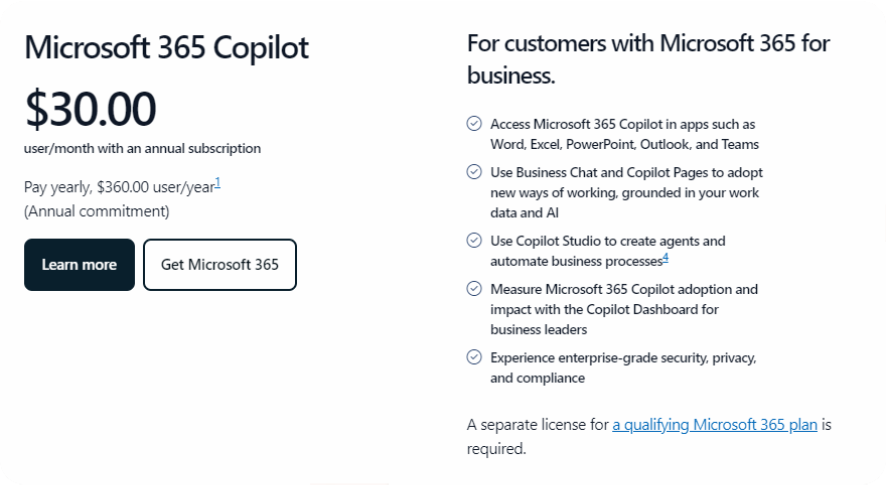This screenshot has width=886, height=485.
Task: Open footnote 1 after user/year
Action: point(218,183)
